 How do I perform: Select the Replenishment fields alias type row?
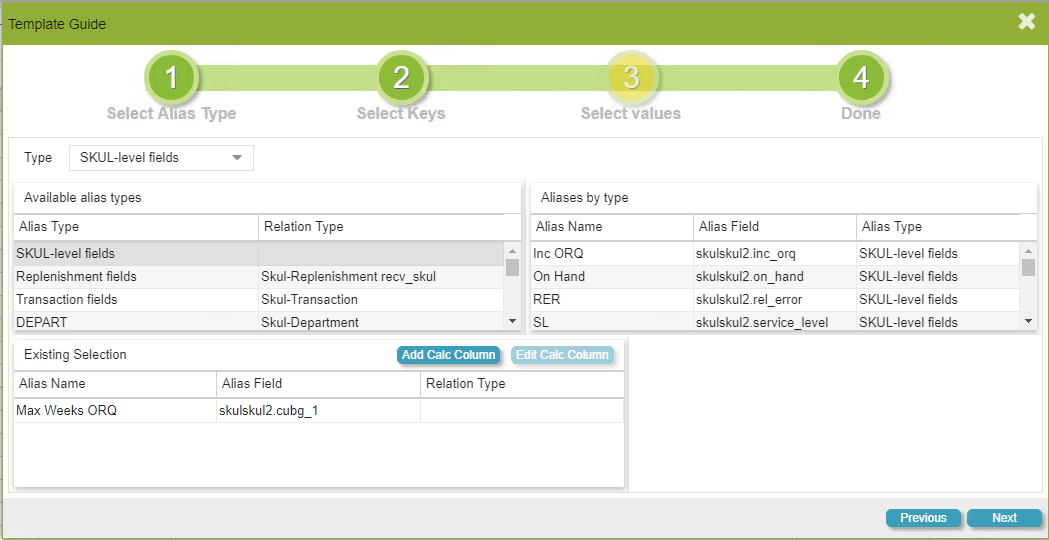click(x=136, y=276)
